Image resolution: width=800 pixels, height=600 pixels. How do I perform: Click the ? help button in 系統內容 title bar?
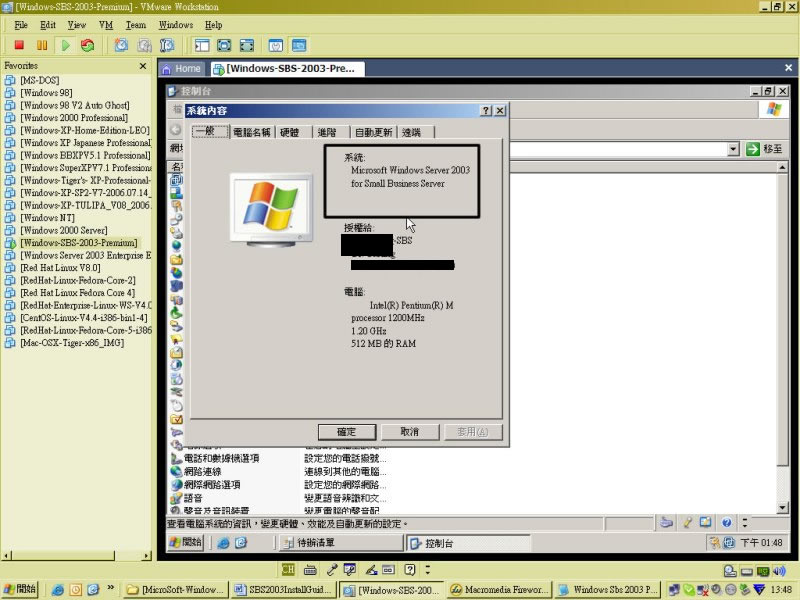(x=486, y=111)
